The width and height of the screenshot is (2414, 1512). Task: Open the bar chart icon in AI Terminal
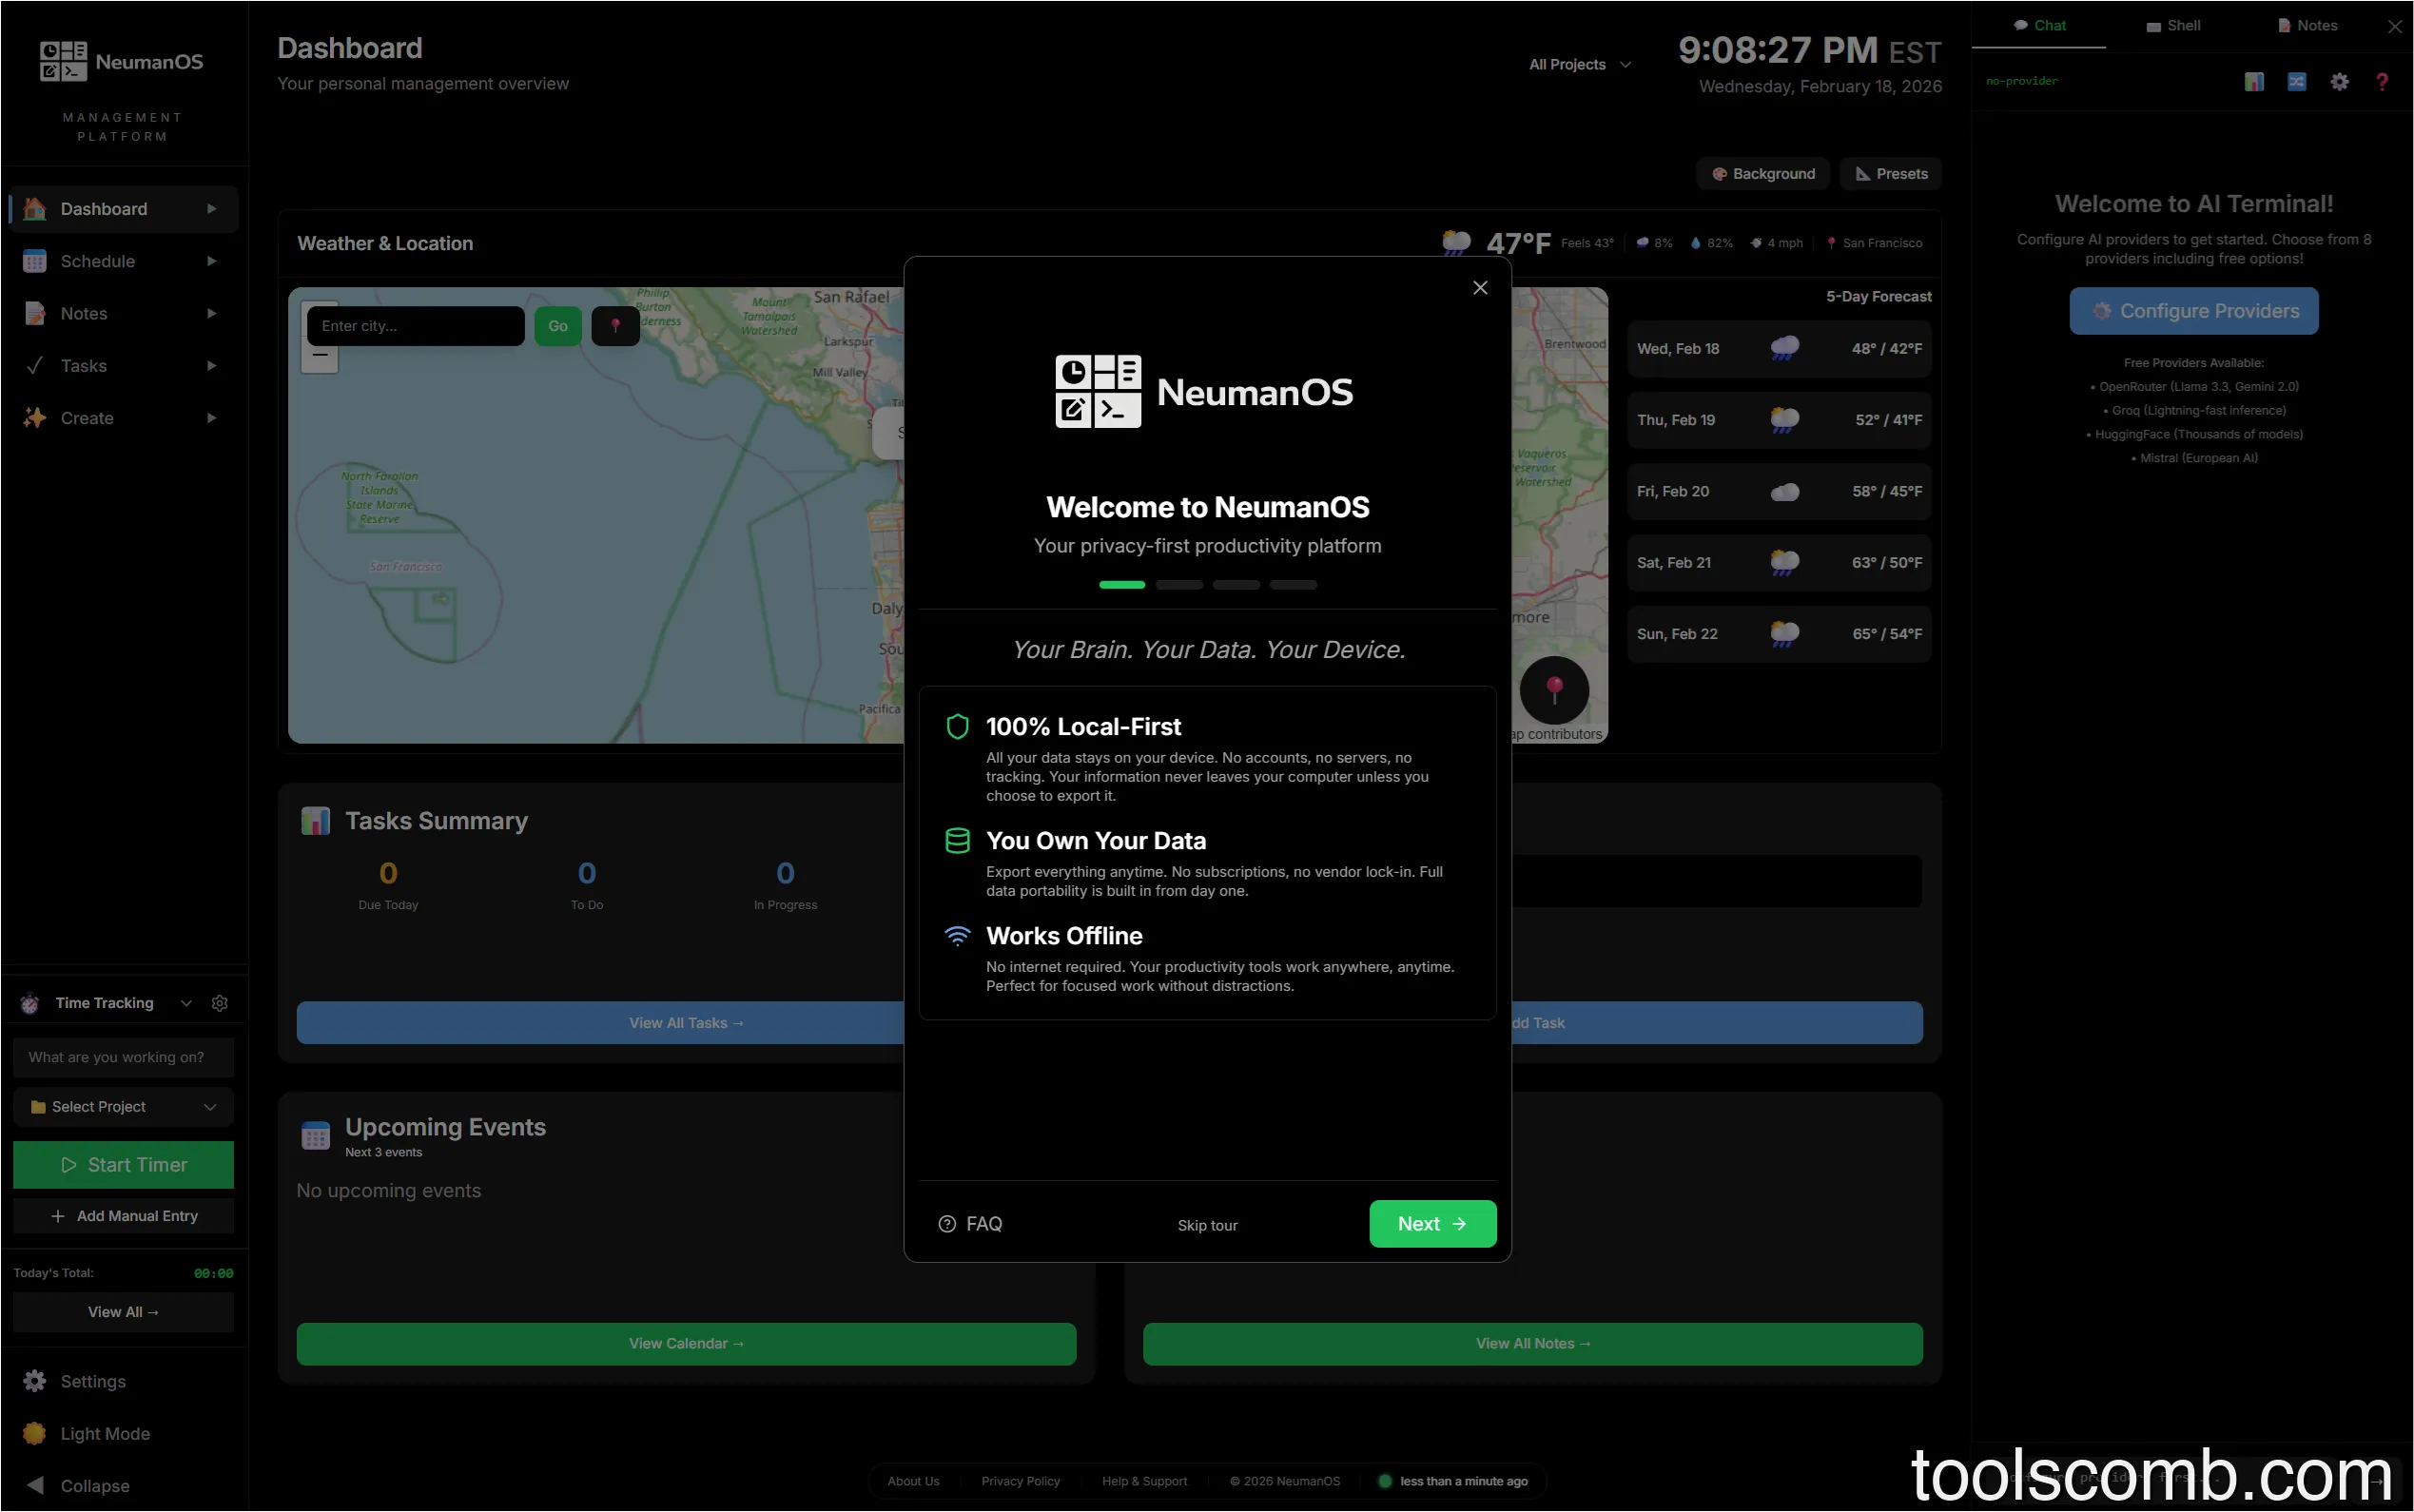click(x=2254, y=82)
